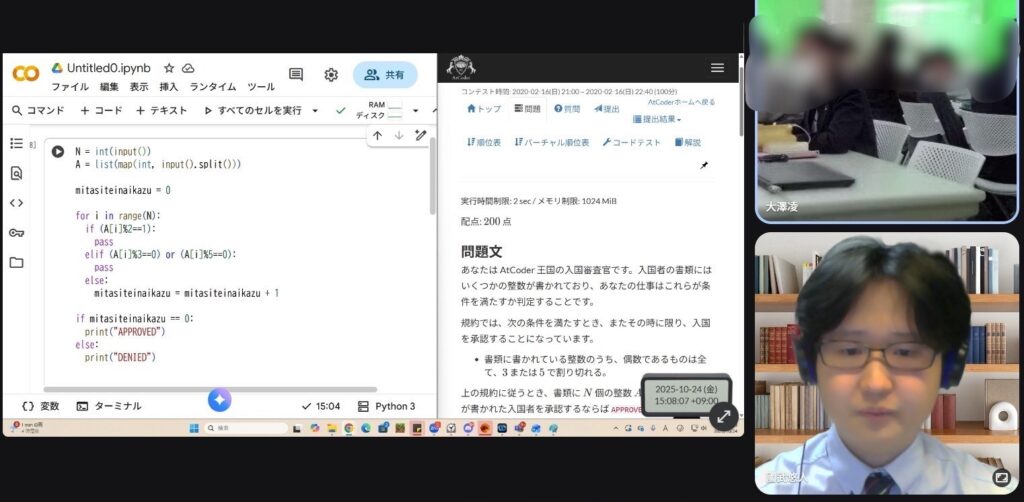Star the Untitled0.ipynb notebook
This screenshot has width=1024, height=502.
(x=169, y=68)
